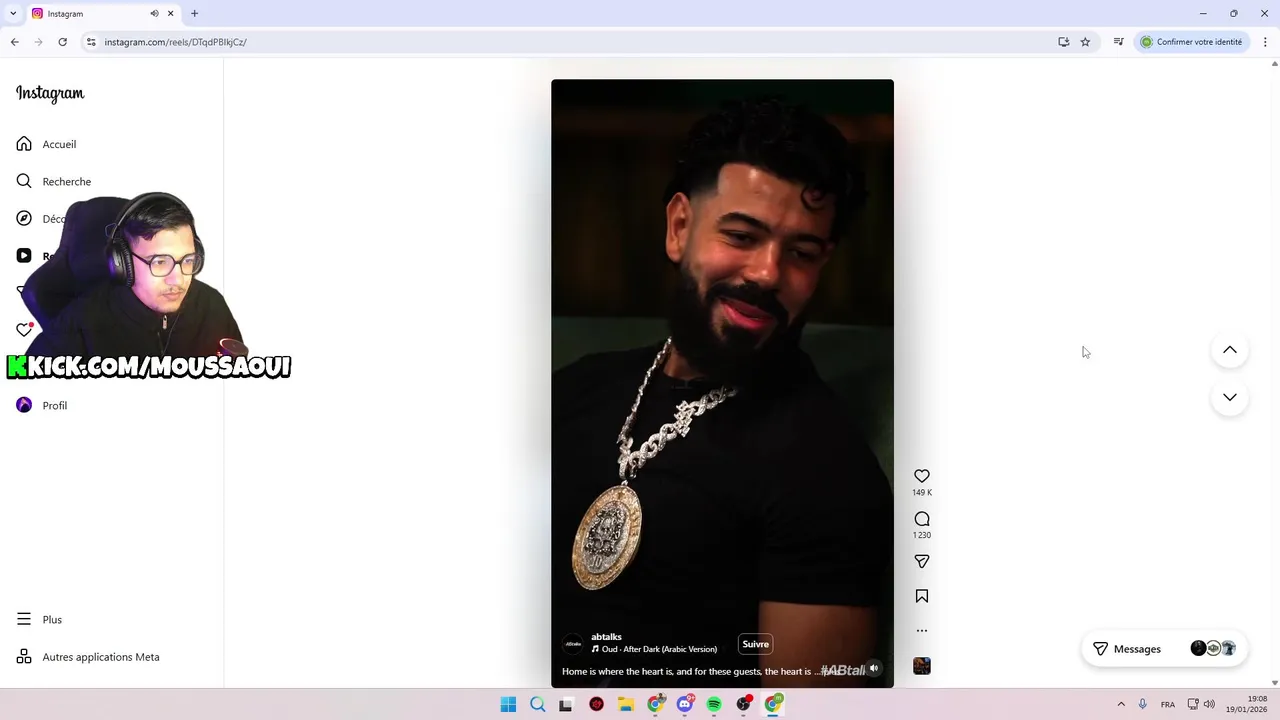Mute the reel sound with the speaker icon
Screen dimensions: 1280x720
coord(874,668)
